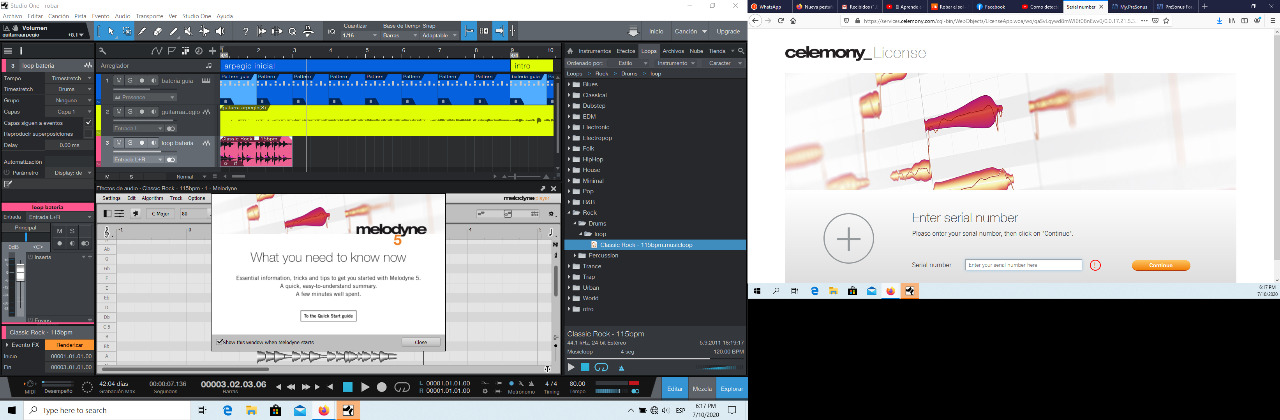
Task: Select the Arrow tool in Studio One toolbar
Action: coord(111,31)
